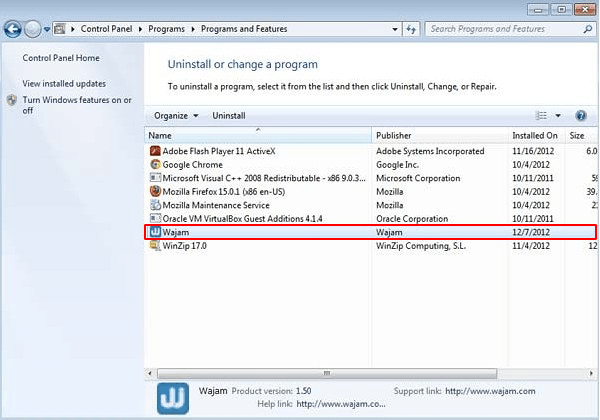Screen dimensions: 600x420
Task: Click the Google Chrome icon
Action: [x=155, y=164]
